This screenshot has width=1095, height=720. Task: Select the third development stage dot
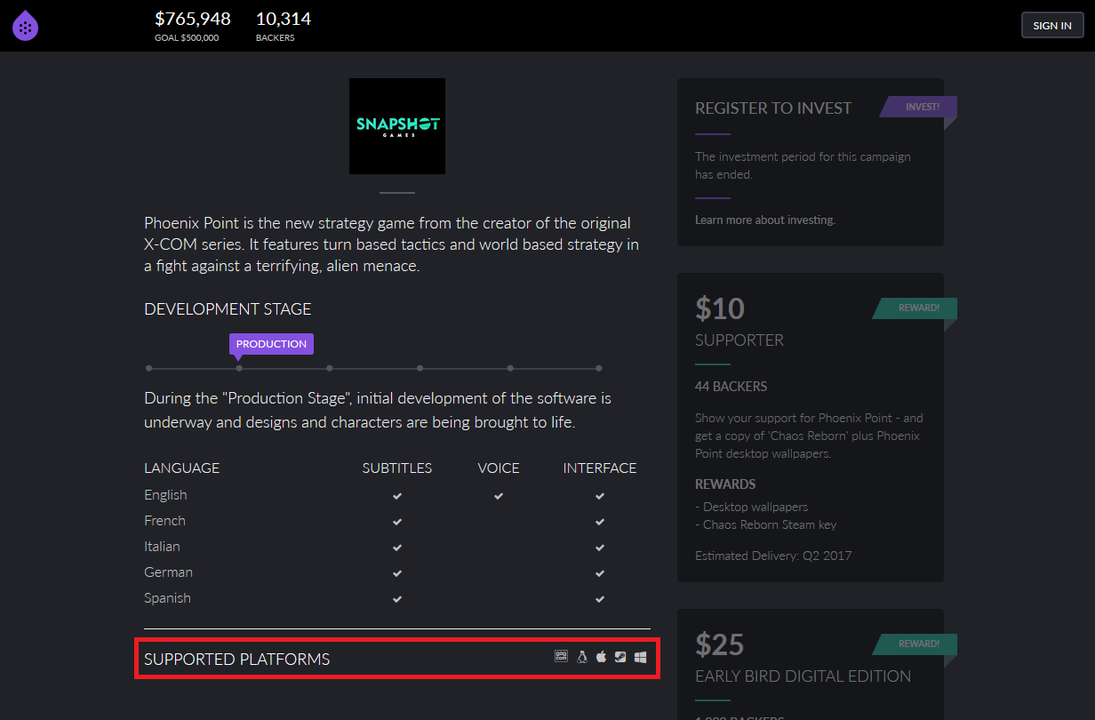330,368
